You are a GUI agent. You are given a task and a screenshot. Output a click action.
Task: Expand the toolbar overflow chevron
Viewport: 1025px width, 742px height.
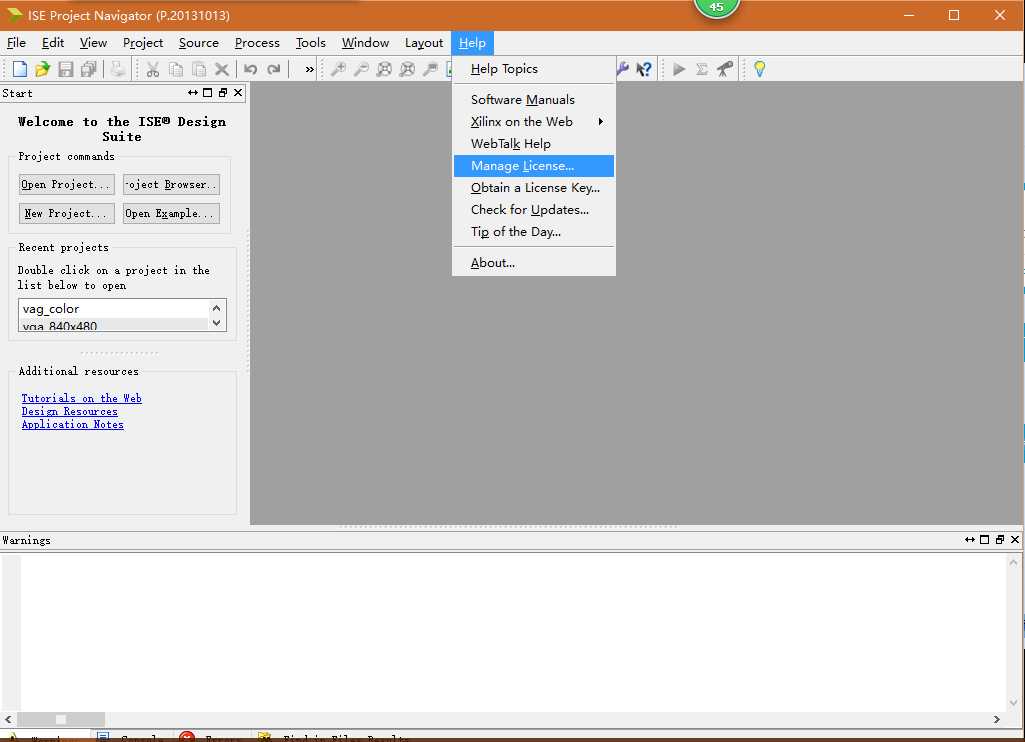[x=309, y=69]
